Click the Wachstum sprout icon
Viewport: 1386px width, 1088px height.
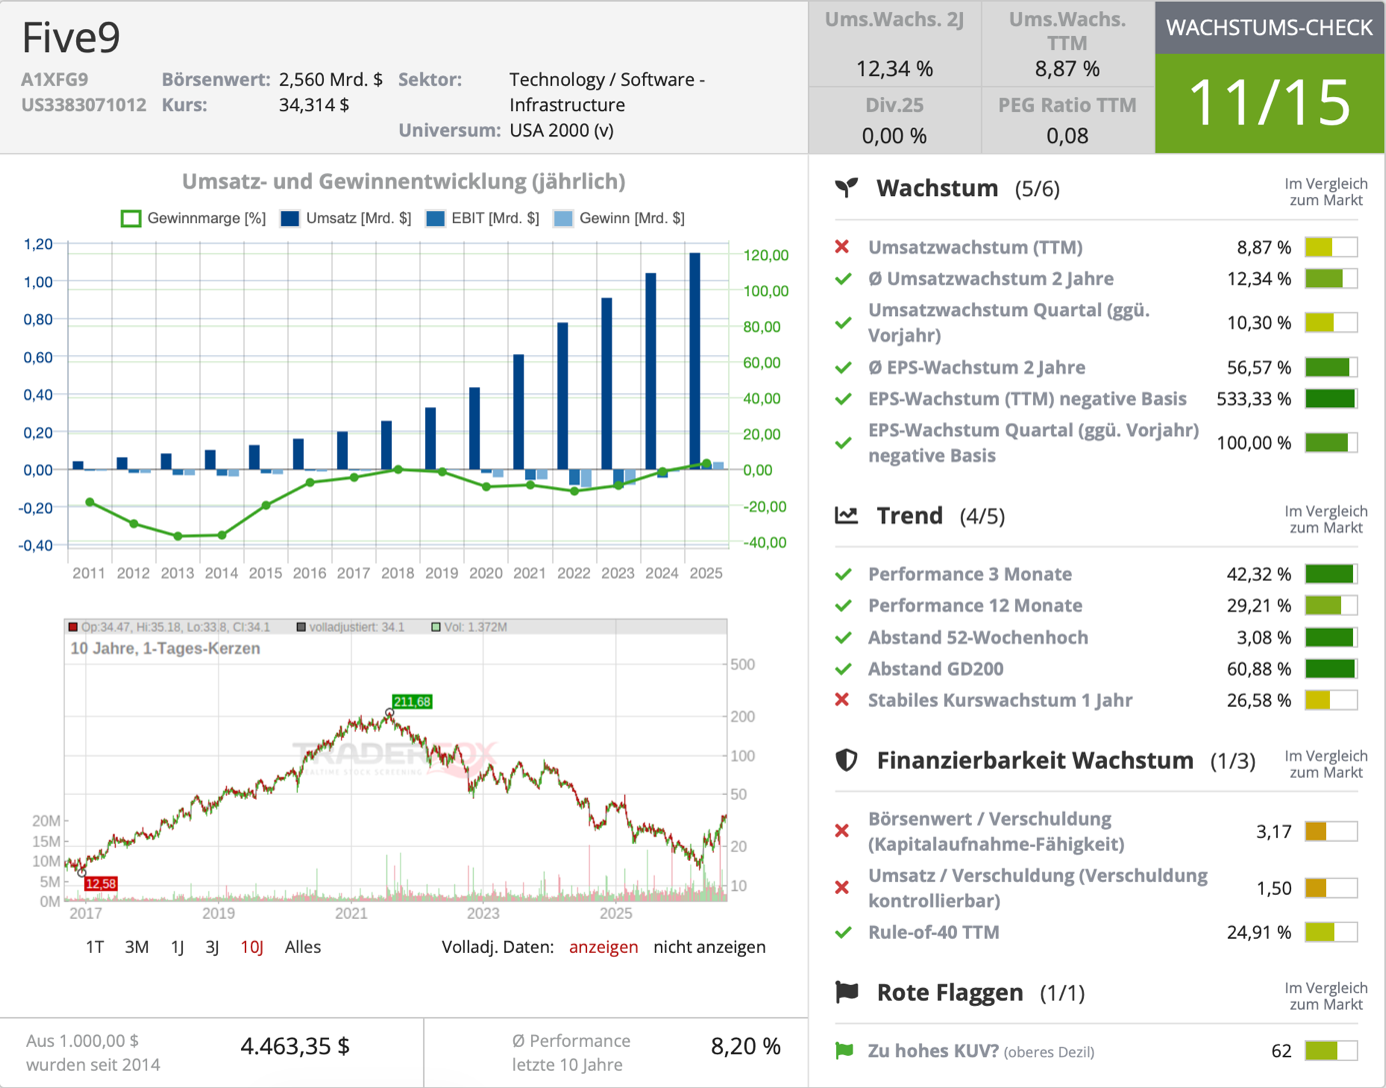[x=847, y=188]
